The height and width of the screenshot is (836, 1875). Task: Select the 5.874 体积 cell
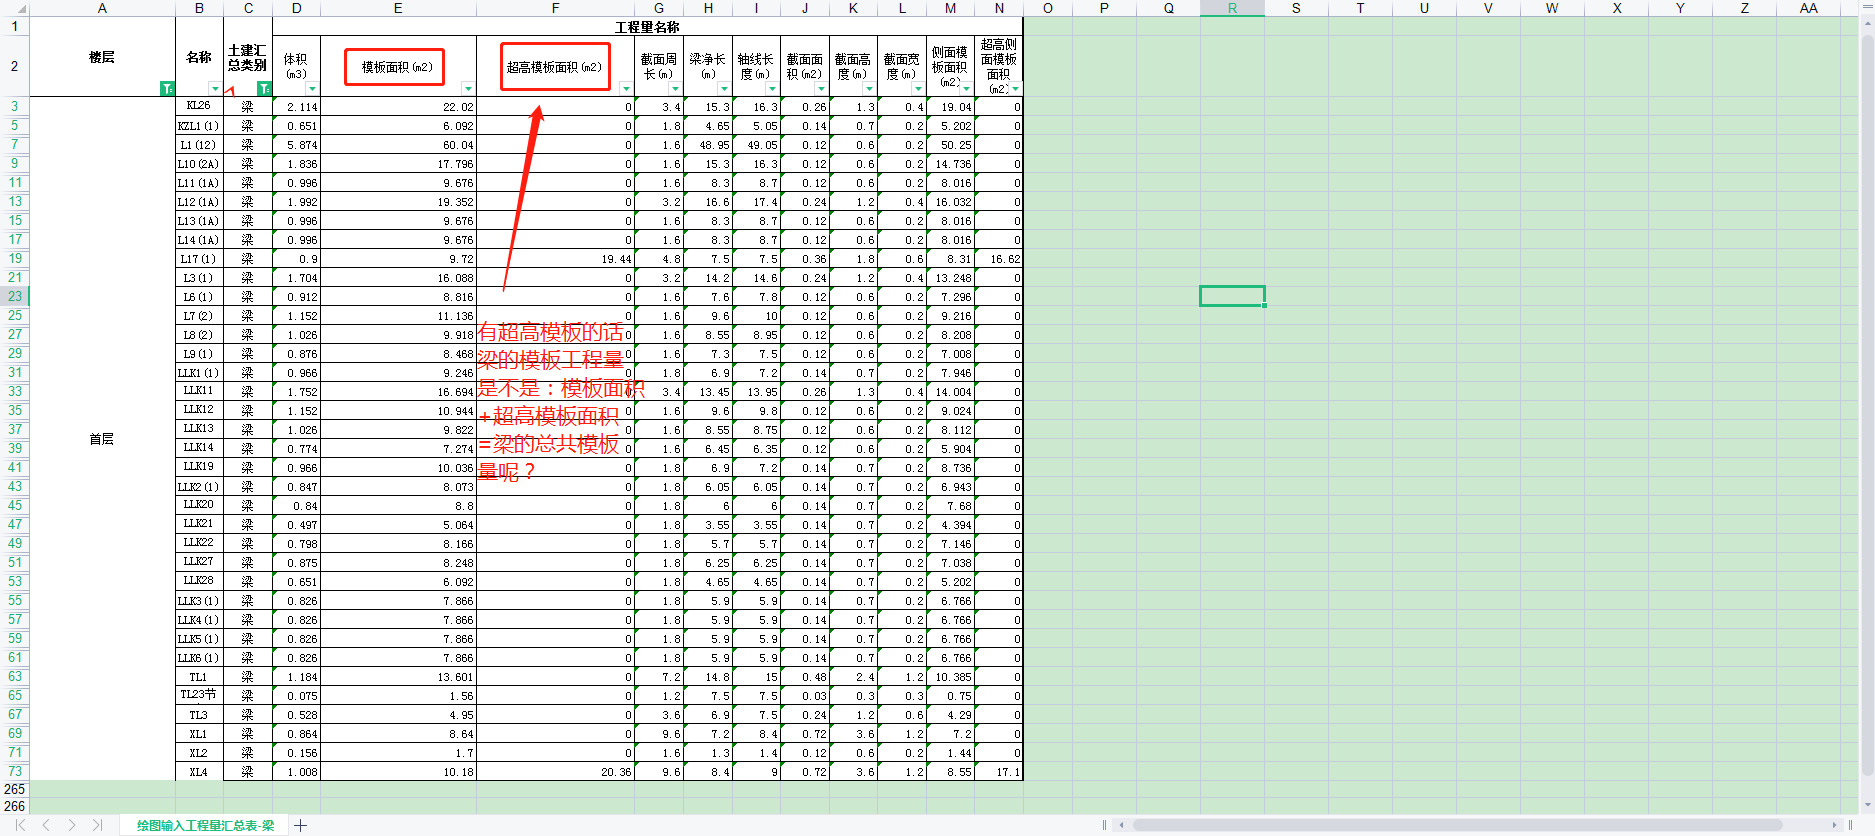pos(296,145)
